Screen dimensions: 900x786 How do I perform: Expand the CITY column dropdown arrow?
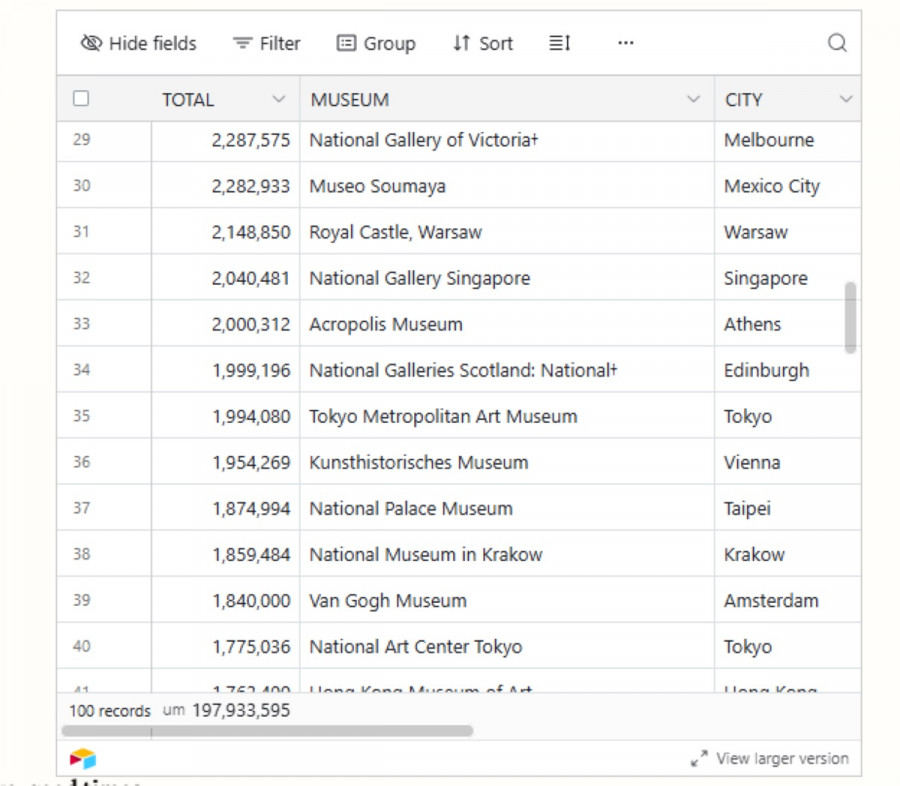click(846, 99)
